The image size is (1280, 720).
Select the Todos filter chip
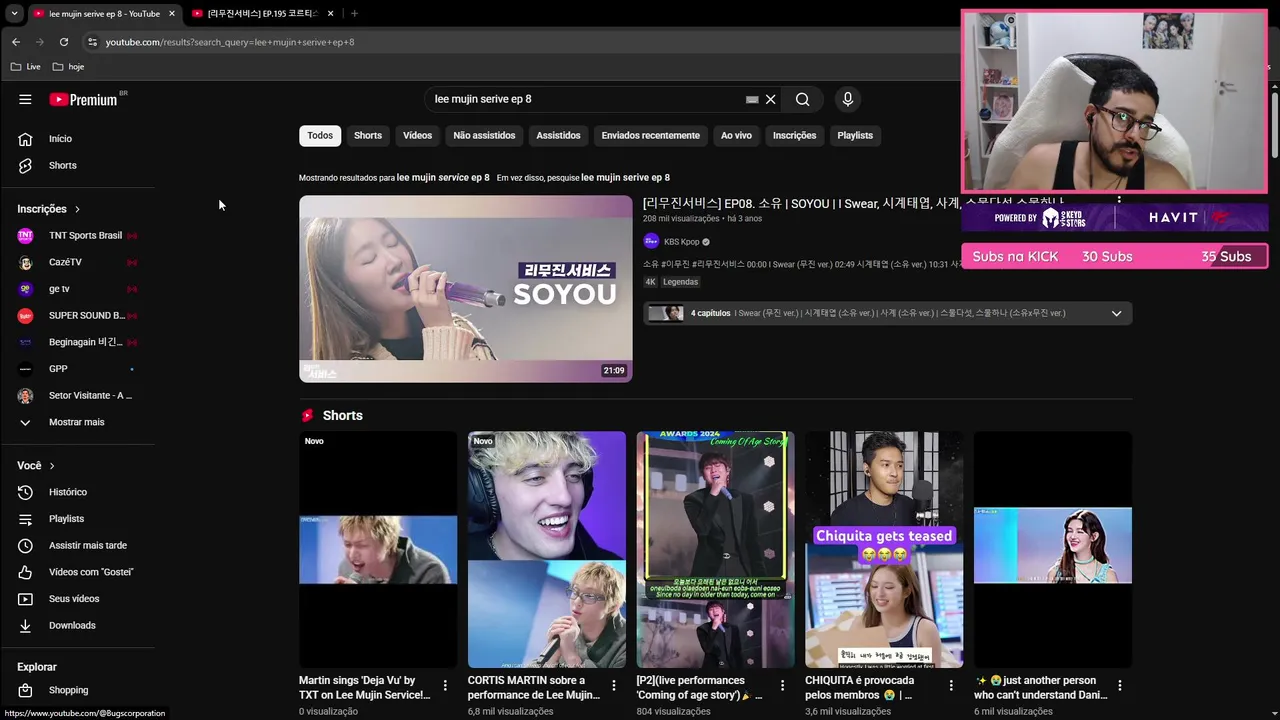pos(320,135)
